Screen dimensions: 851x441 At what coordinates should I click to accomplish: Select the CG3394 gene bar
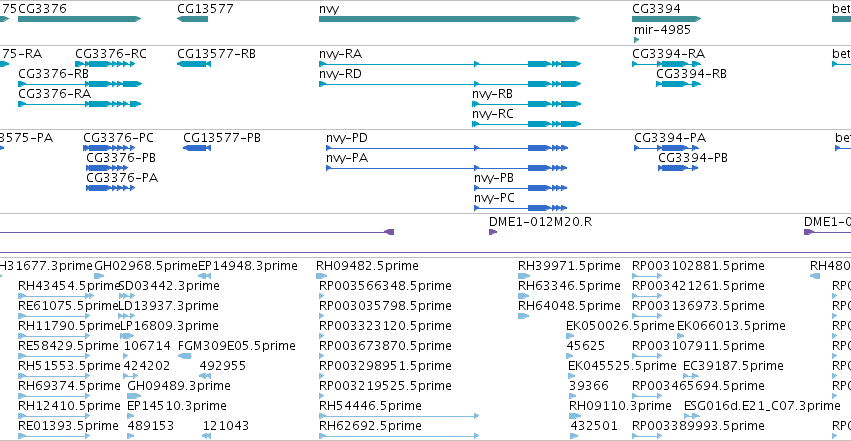point(666,19)
